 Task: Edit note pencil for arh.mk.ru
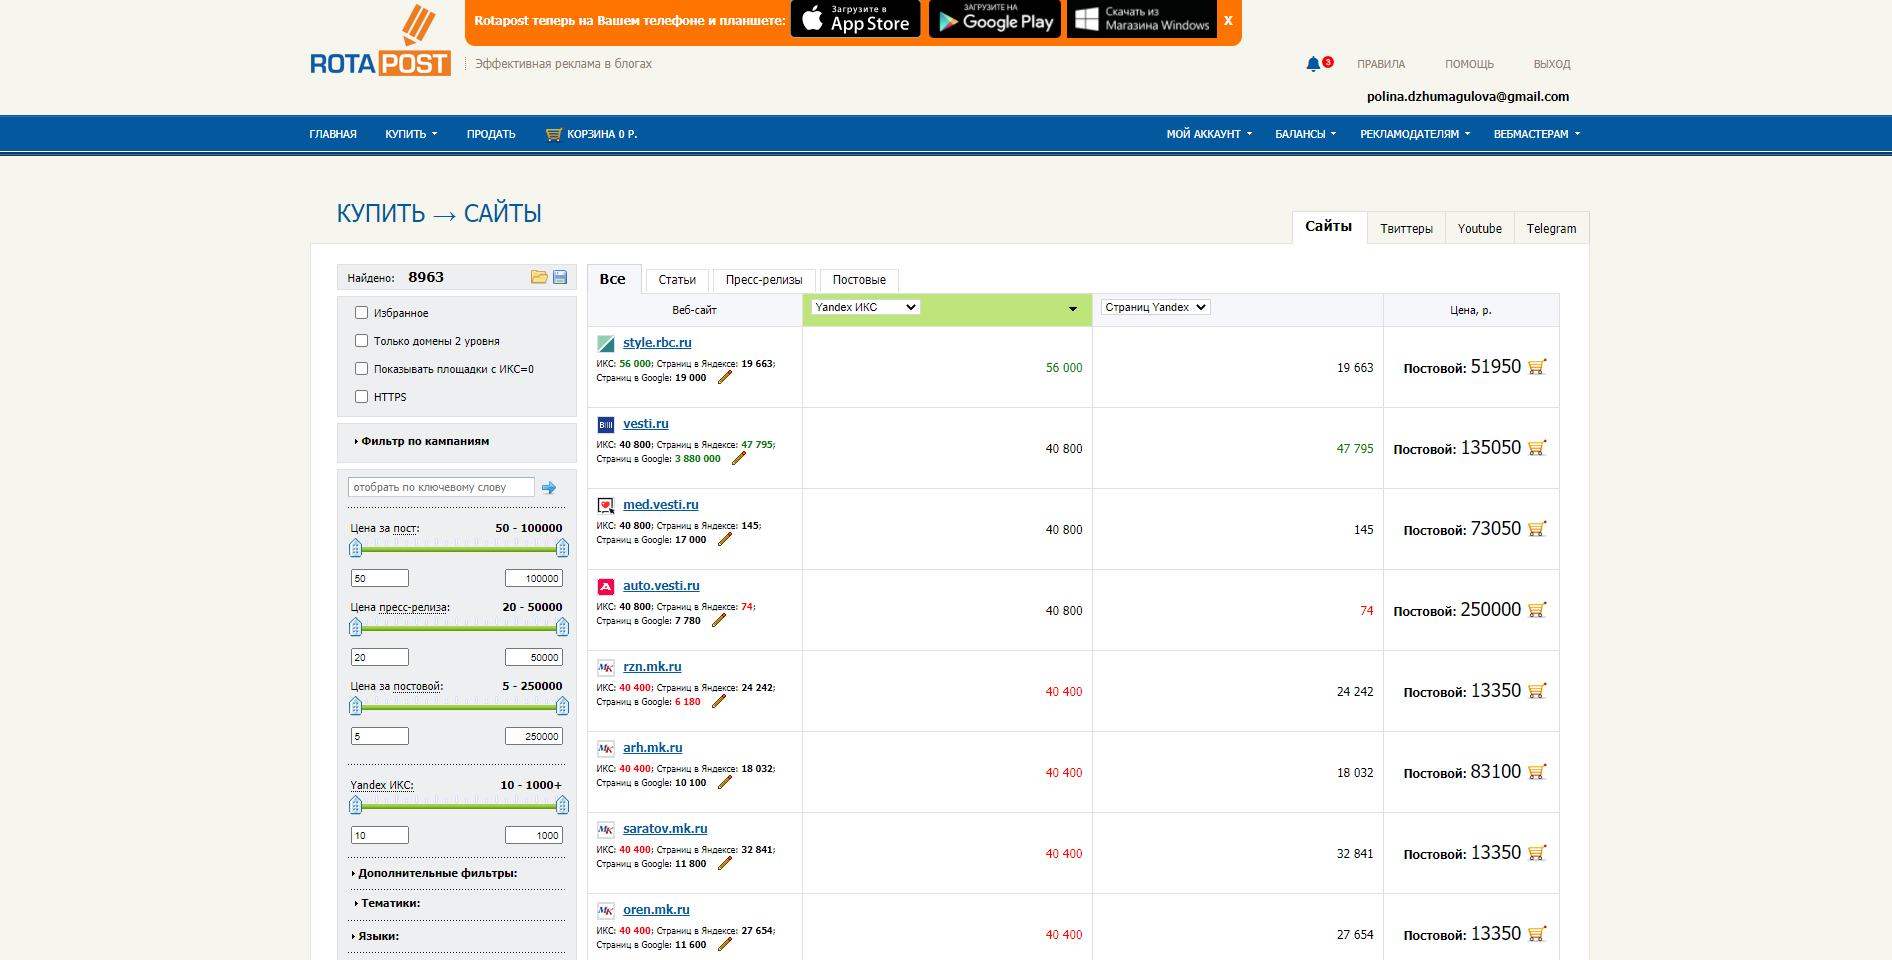click(725, 782)
